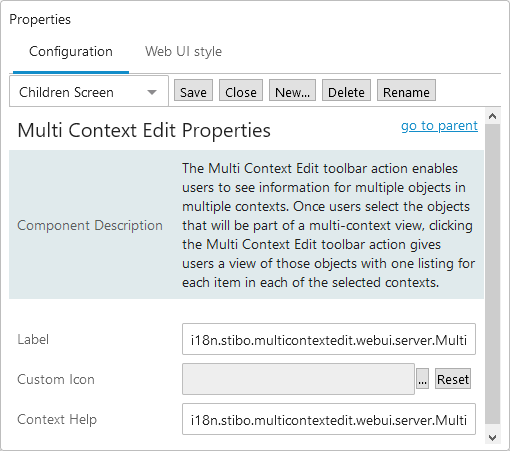Screen dimensions: 510x451
Task: Click the Save button
Action: pyautogui.click(x=193, y=90)
